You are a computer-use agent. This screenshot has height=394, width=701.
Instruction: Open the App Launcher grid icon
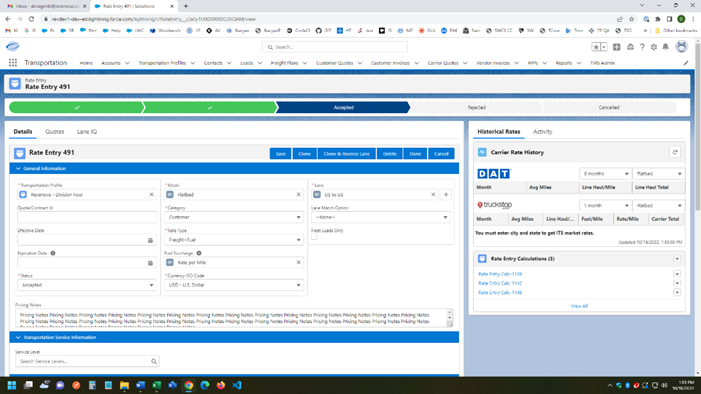(x=13, y=63)
